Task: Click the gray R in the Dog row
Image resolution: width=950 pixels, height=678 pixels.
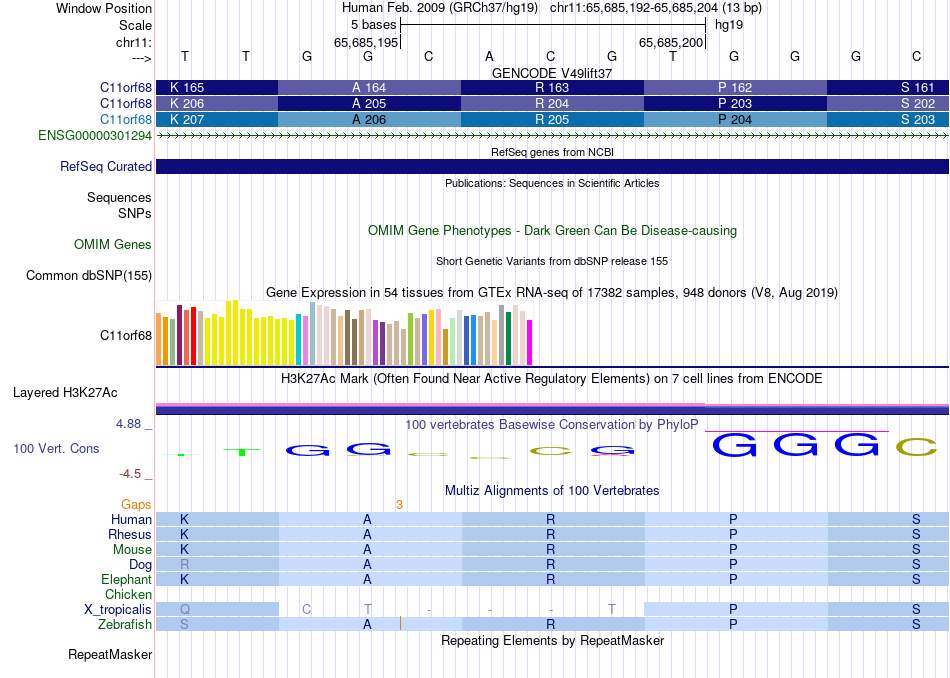Action: (185, 565)
